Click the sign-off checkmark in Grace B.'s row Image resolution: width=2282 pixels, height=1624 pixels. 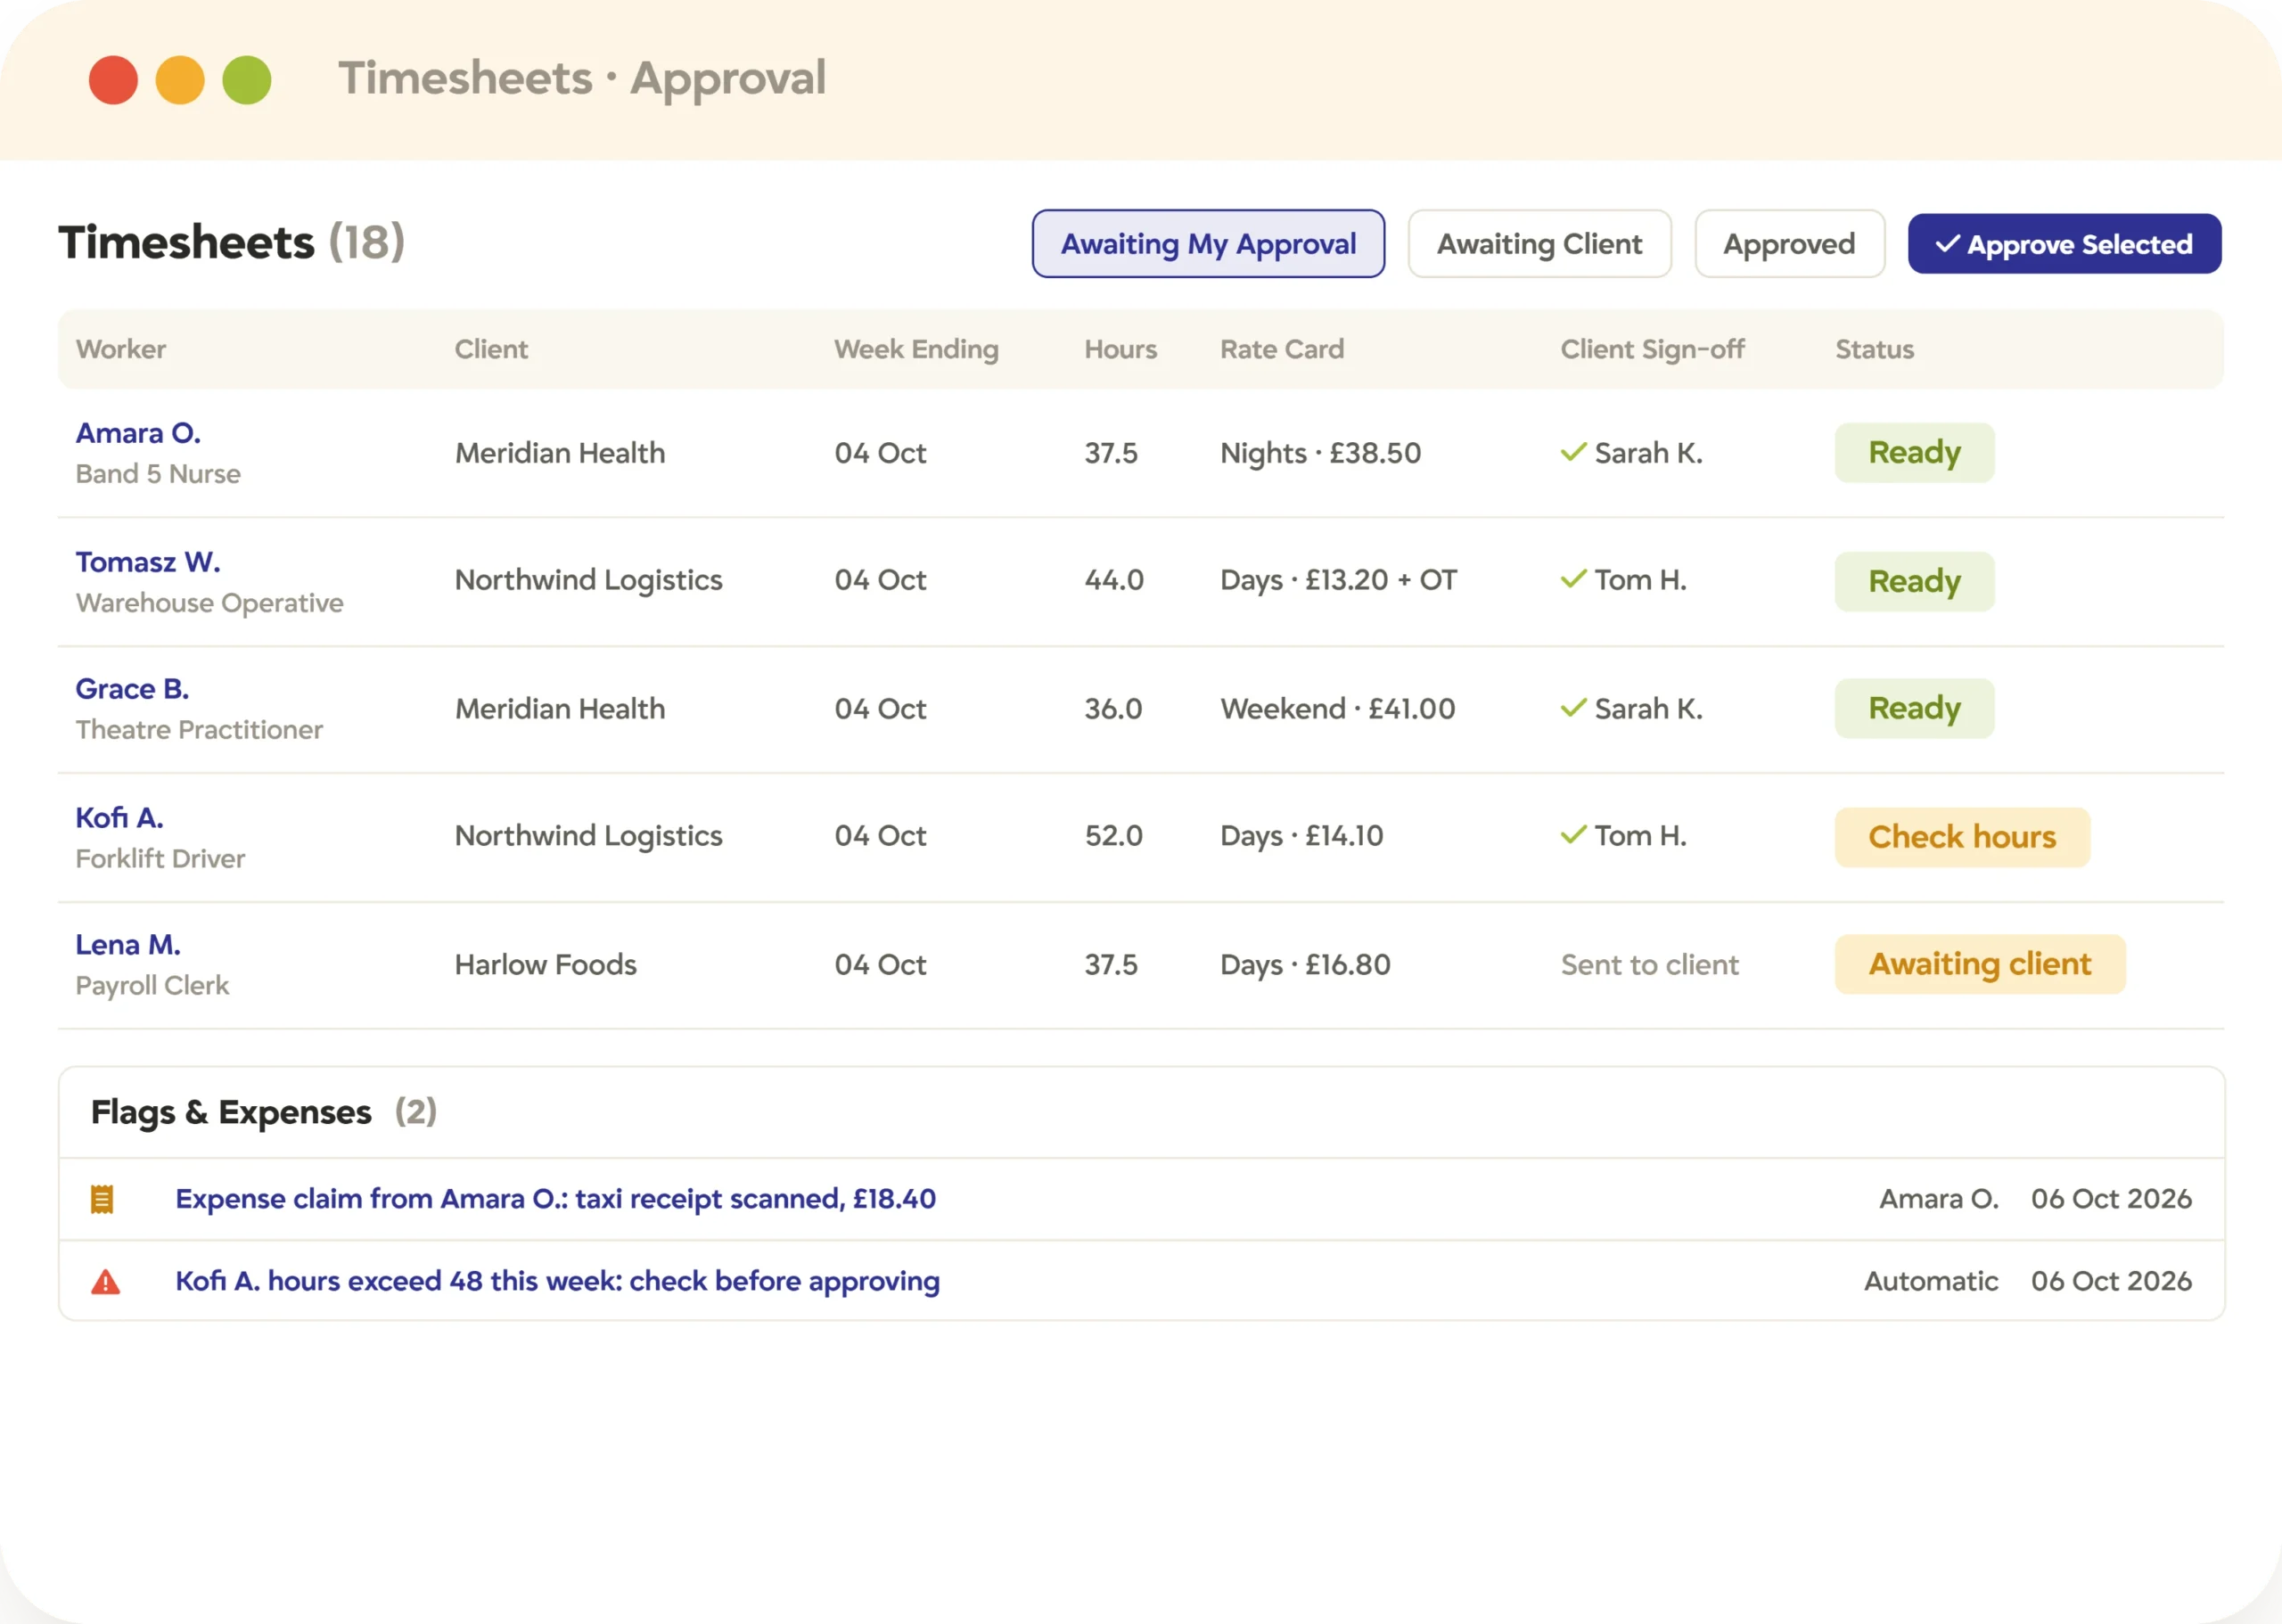(x=1573, y=708)
